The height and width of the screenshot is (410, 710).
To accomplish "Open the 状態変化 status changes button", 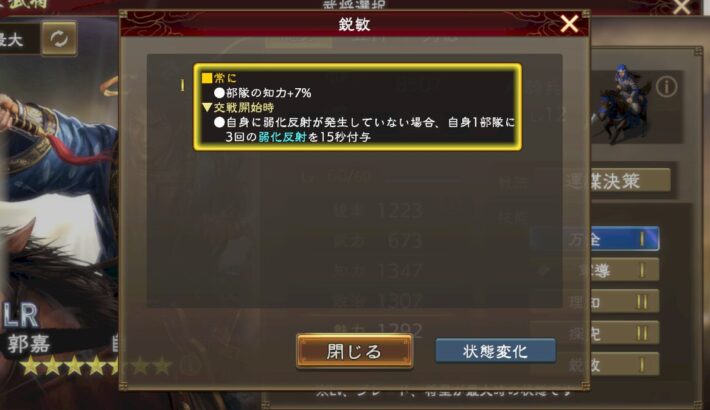I will click(x=495, y=351).
